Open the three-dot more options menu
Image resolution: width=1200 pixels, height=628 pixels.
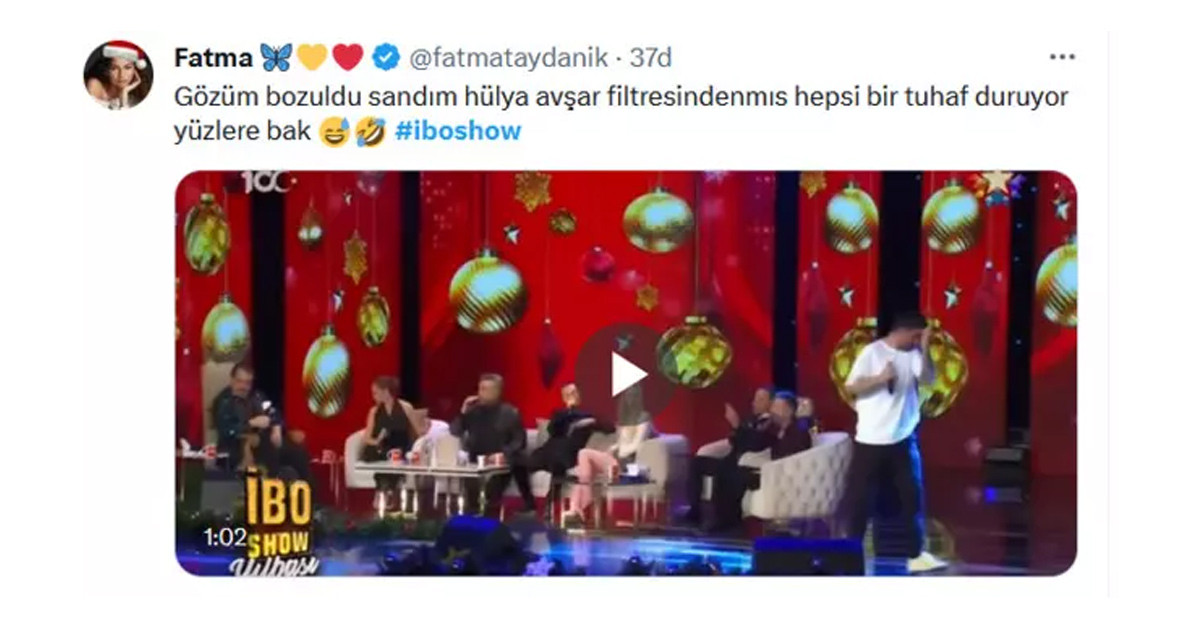1062,57
